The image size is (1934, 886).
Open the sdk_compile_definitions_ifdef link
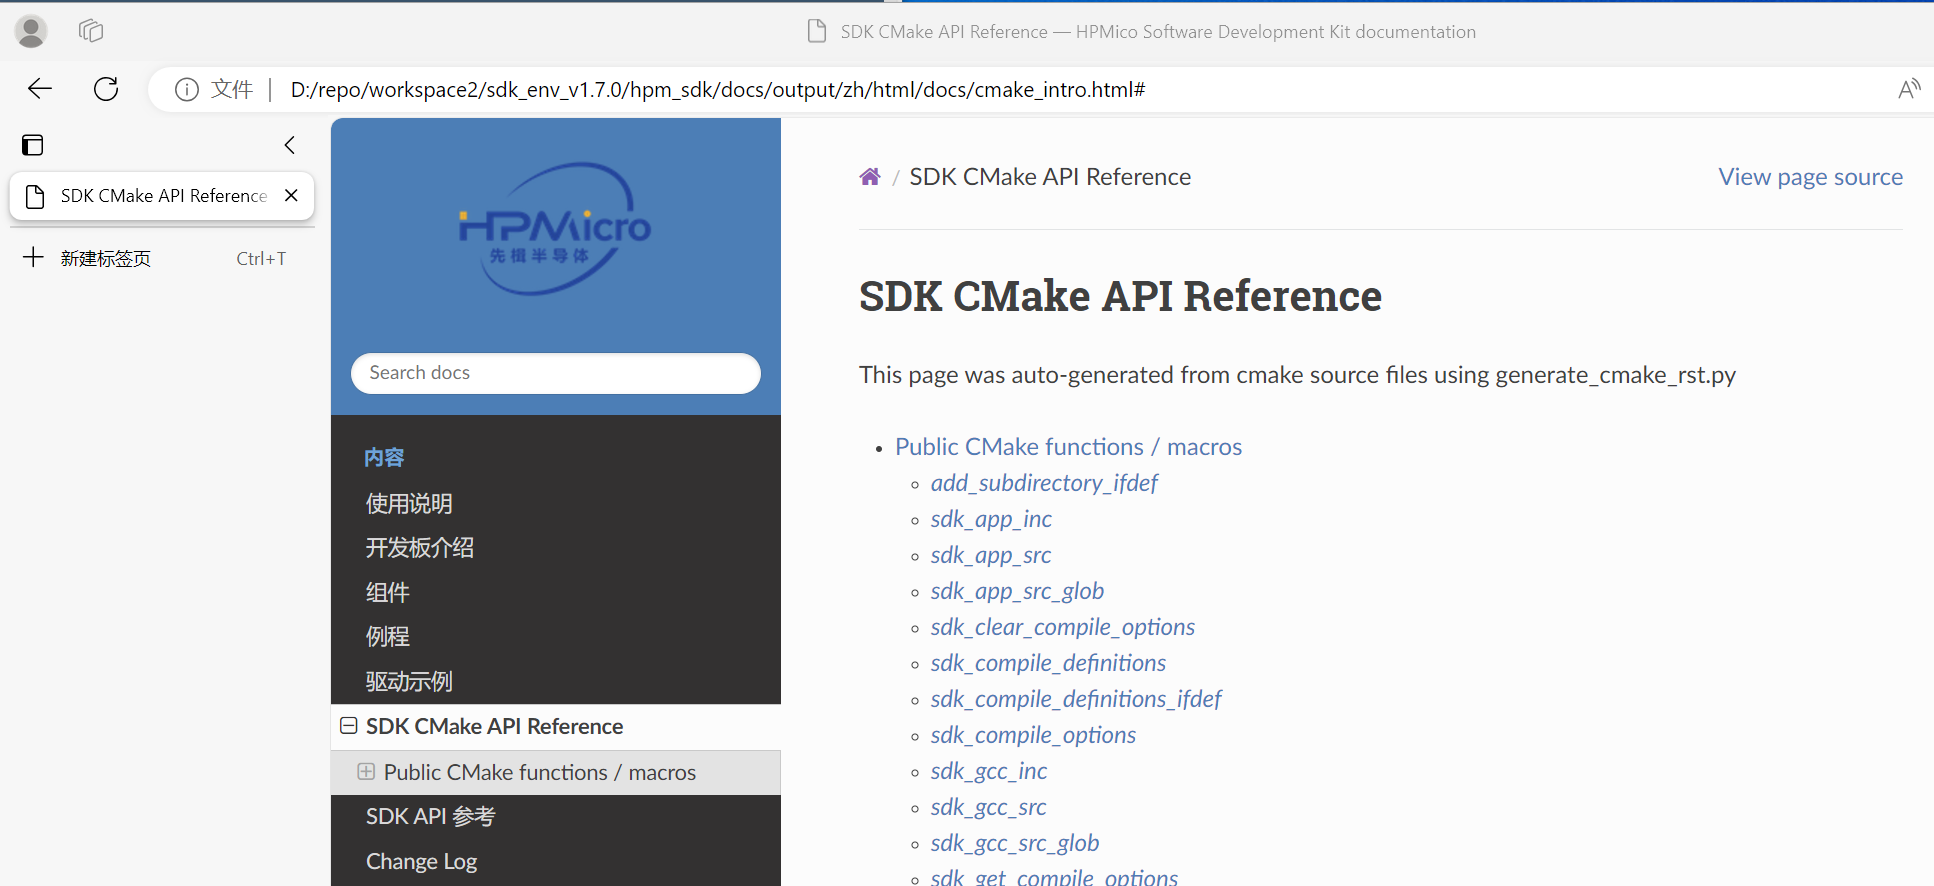point(1076,699)
